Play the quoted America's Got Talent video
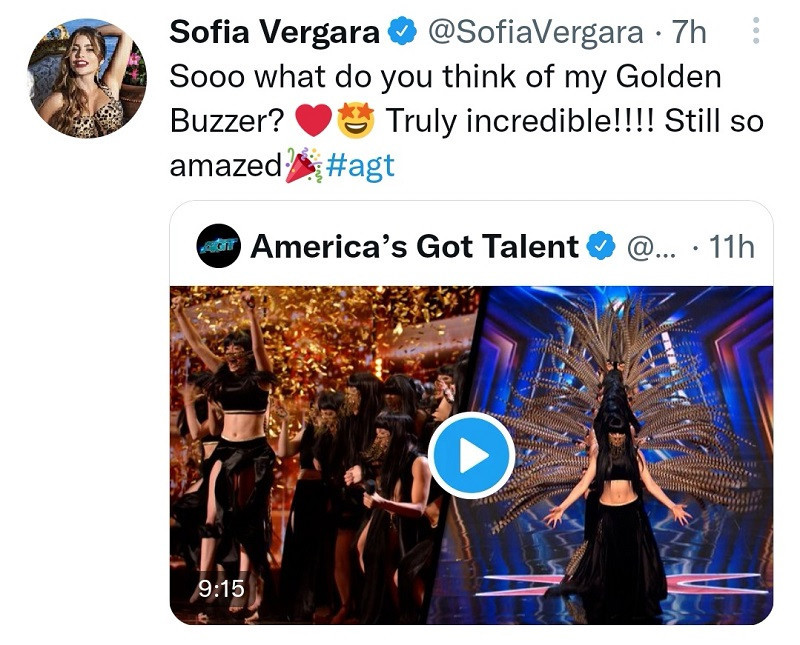 [471, 455]
